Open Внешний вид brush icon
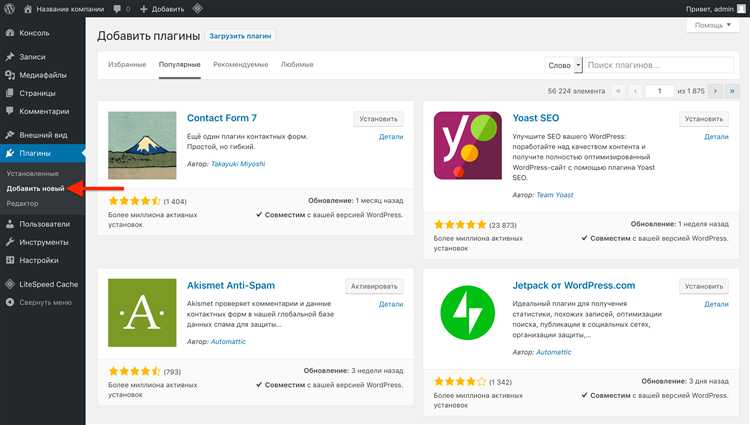The image size is (750, 425). pos(10,135)
